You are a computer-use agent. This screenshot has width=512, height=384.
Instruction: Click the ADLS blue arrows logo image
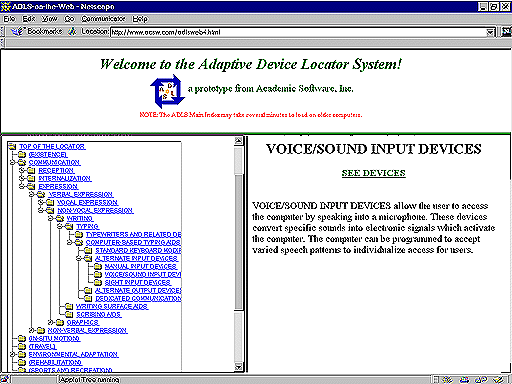167,91
